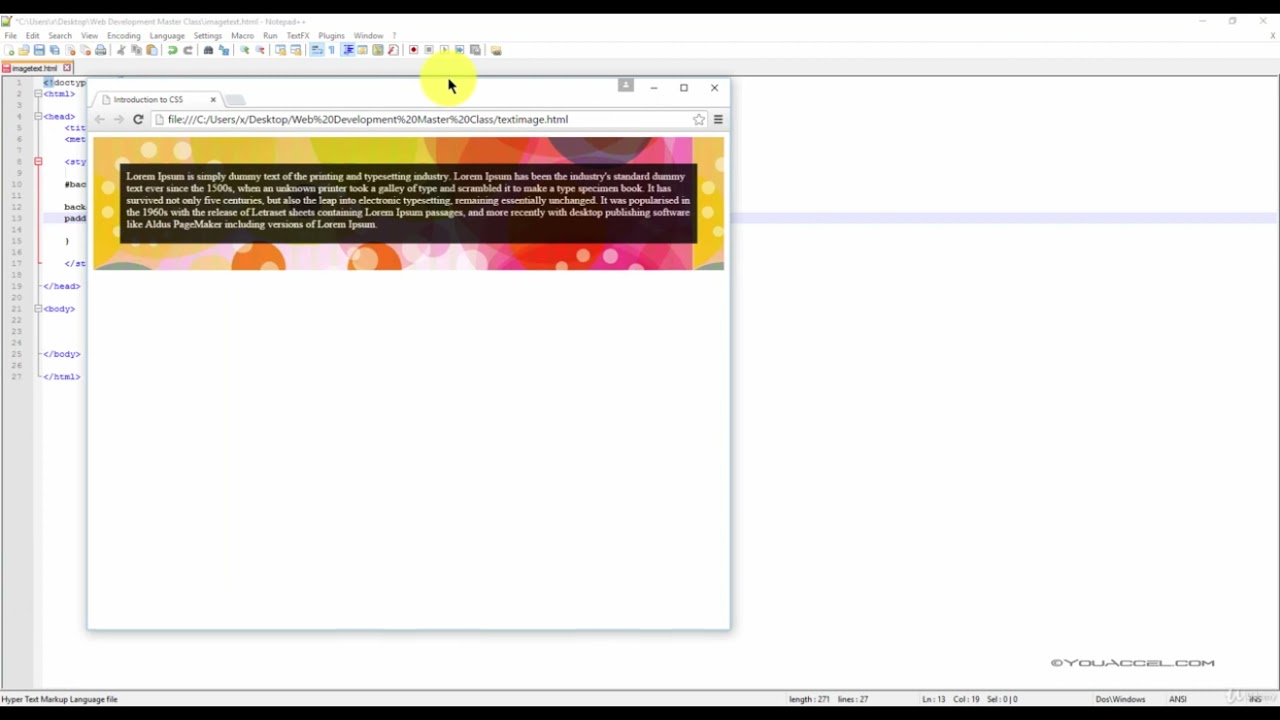Open the Macro menu
Image resolution: width=1280 pixels, height=720 pixels.
pos(242,36)
